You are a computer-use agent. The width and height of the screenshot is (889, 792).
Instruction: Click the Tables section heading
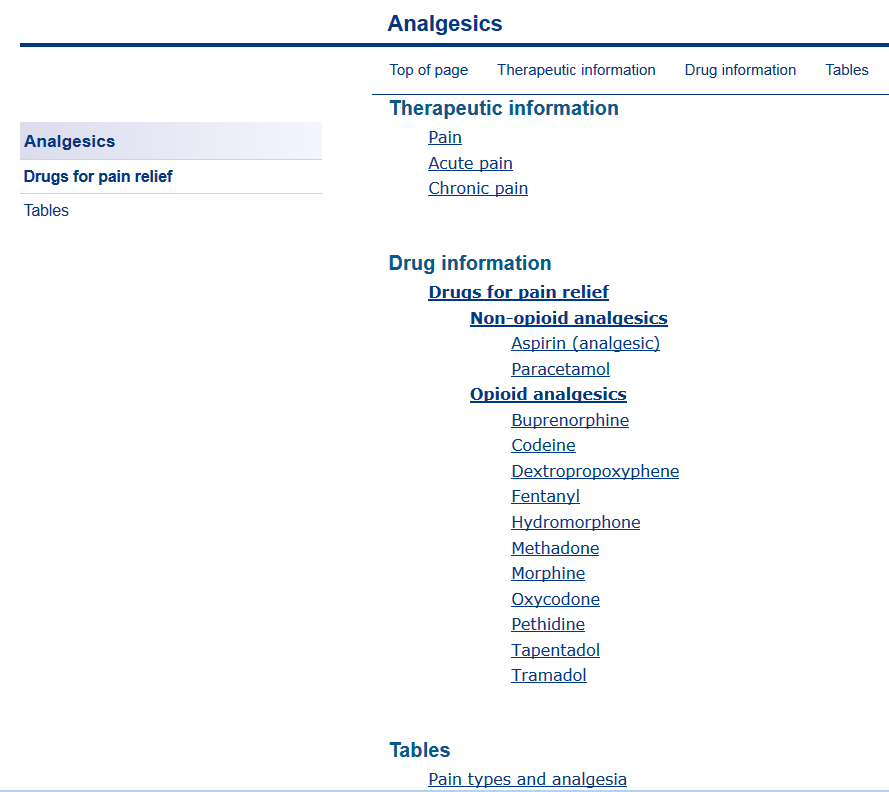(x=419, y=750)
